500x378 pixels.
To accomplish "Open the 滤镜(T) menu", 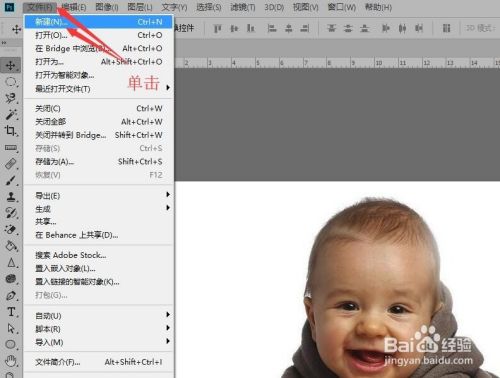I will (243, 7).
